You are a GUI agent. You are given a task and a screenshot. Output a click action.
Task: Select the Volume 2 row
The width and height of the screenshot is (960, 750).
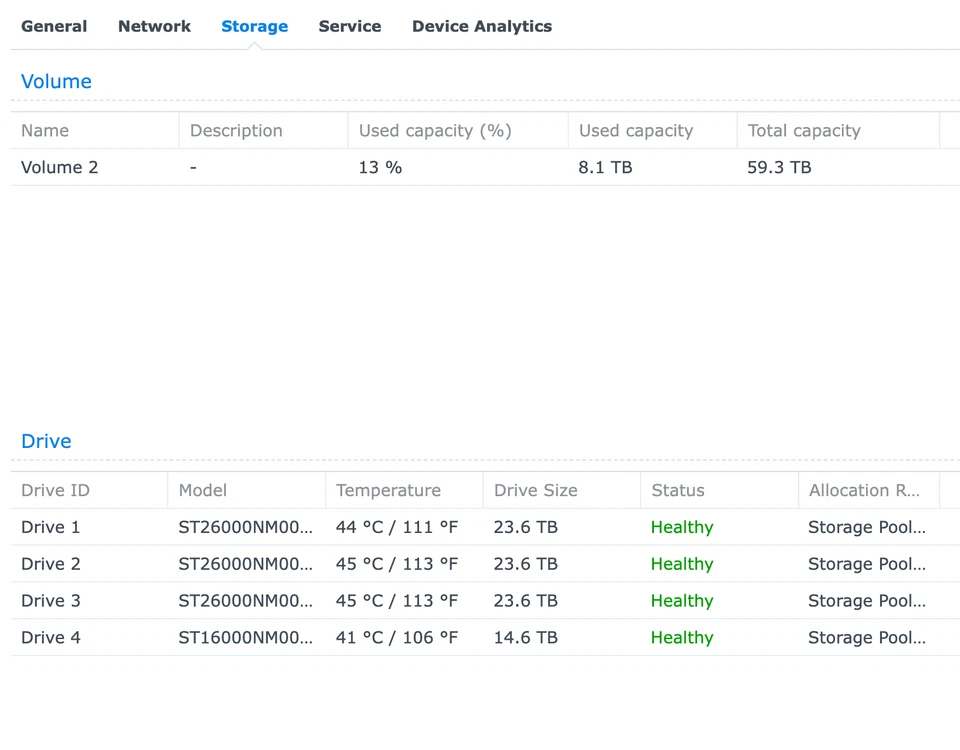(60, 167)
